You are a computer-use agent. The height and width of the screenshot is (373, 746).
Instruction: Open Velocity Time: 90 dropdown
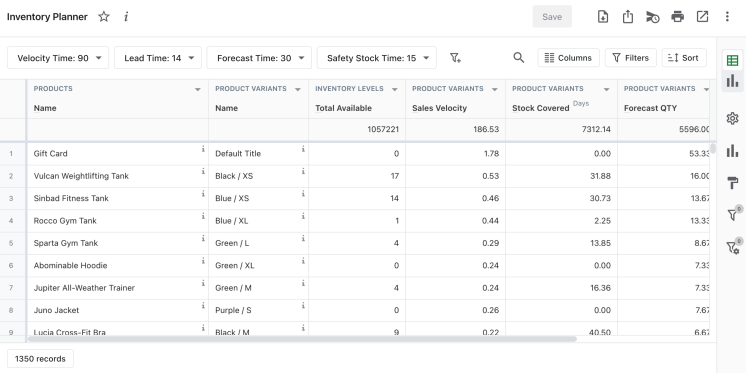tap(58, 58)
